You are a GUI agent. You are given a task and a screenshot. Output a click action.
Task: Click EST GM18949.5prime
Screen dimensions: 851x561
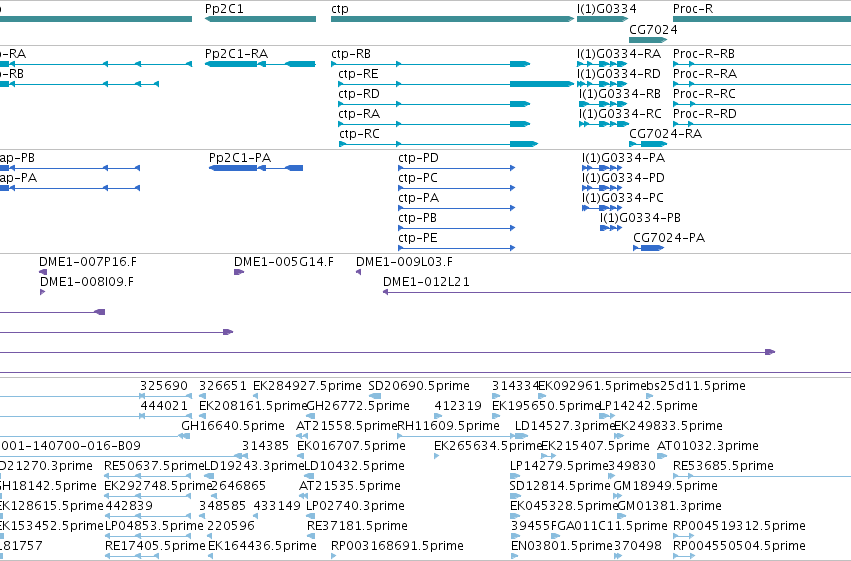point(665,486)
